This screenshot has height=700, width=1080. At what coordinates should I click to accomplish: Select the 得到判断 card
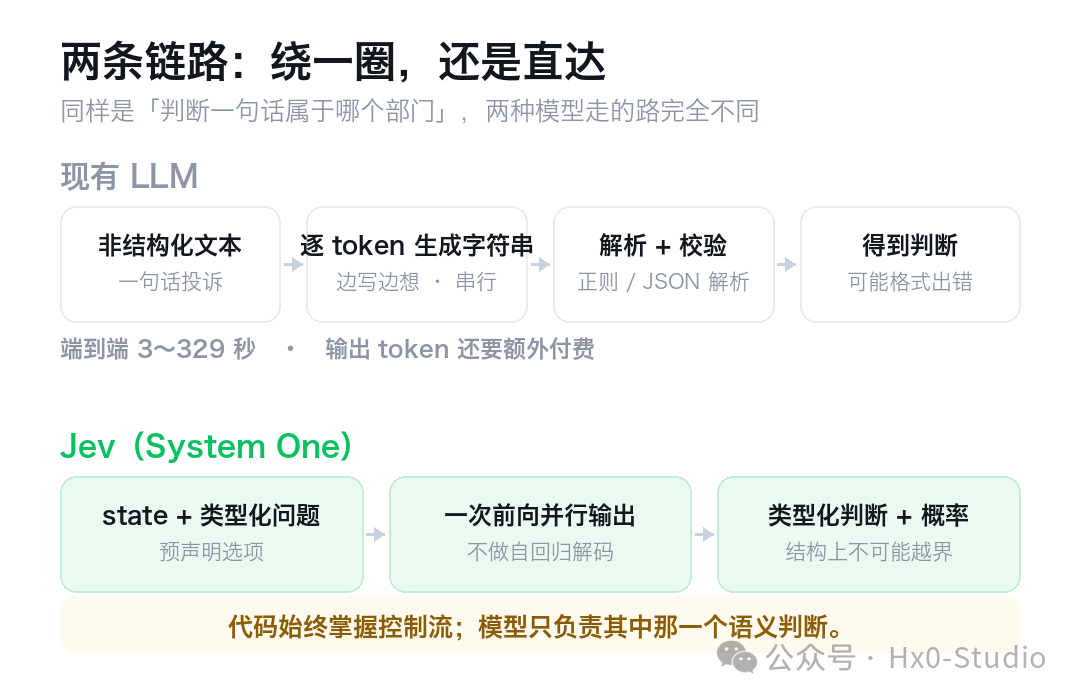click(910, 265)
